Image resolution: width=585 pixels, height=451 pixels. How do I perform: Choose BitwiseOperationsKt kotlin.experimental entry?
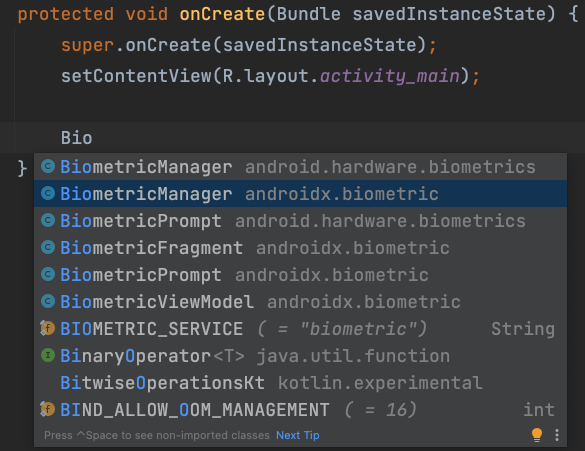pyautogui.click(x=300, y=383)
